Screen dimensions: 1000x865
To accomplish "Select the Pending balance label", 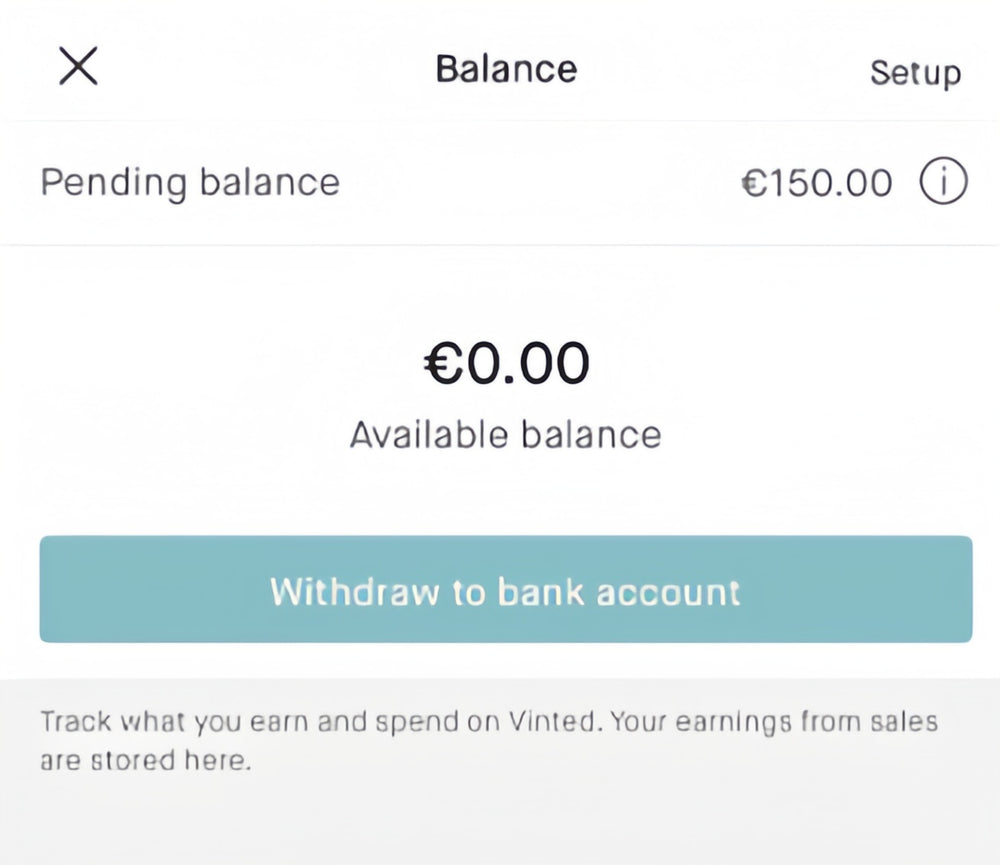I will coord(190,183).
